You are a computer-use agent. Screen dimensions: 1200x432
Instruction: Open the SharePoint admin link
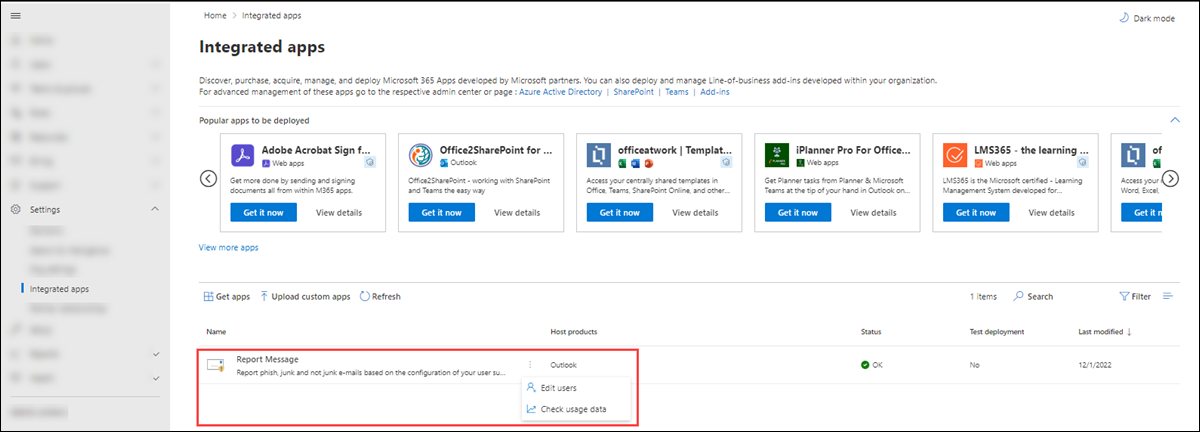633,91
